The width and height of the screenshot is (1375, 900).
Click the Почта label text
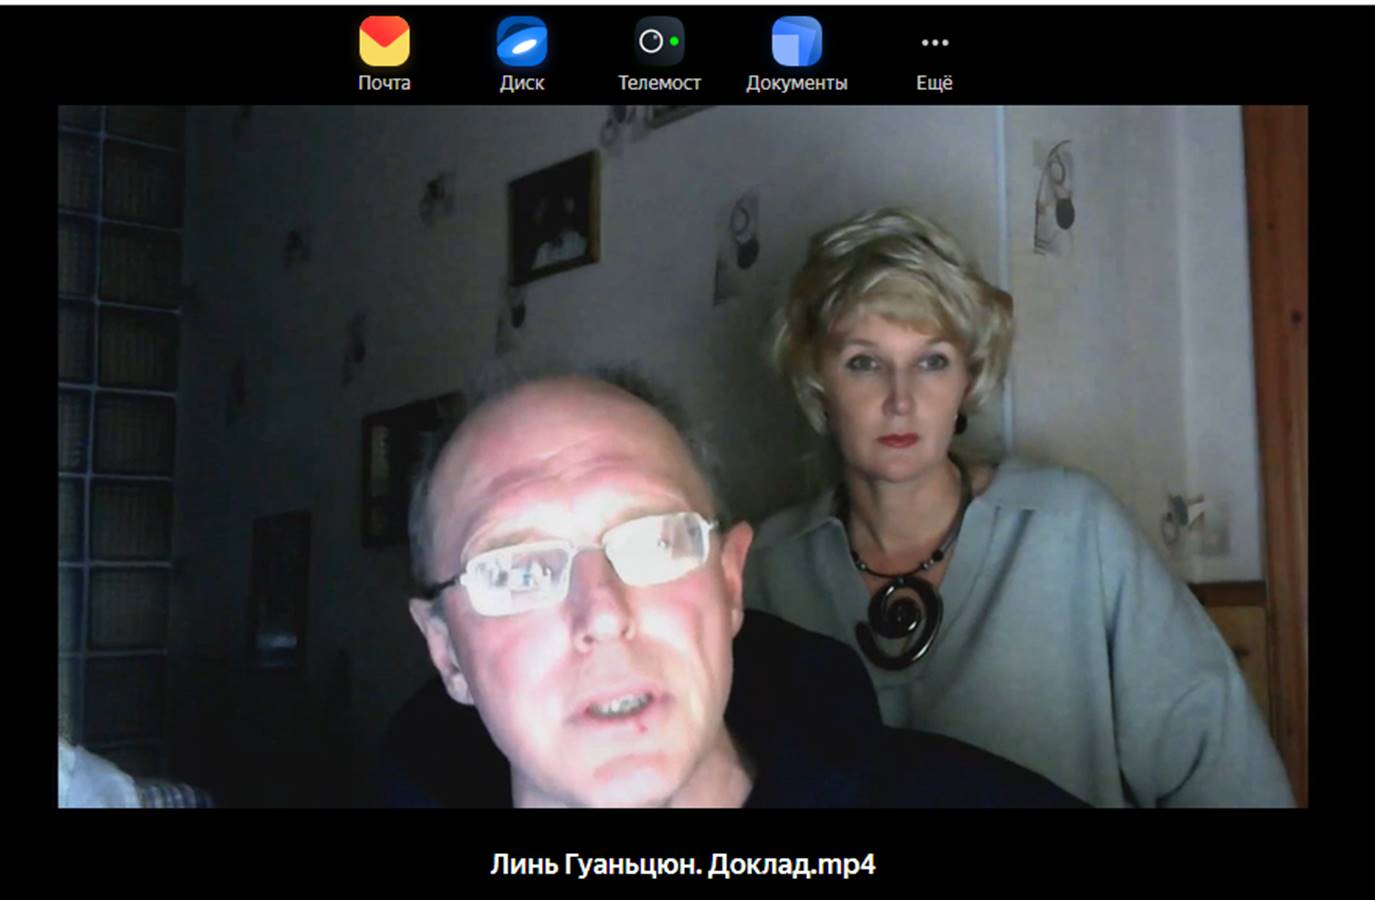[x=384, y=83]
